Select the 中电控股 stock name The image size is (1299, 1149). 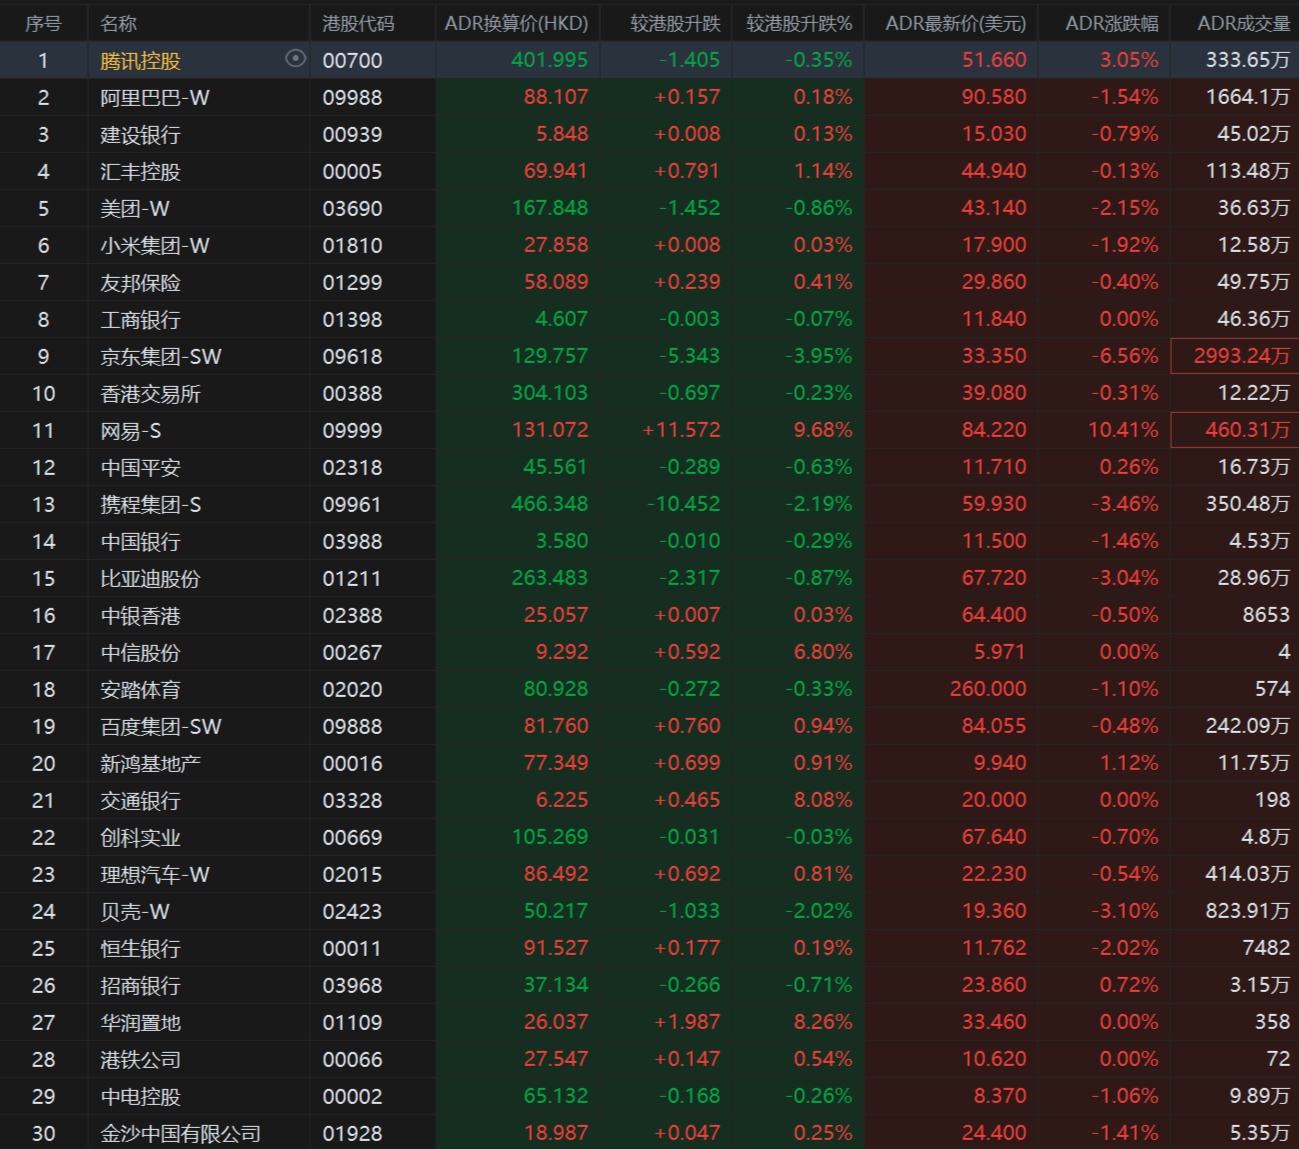pos(140,1097)
